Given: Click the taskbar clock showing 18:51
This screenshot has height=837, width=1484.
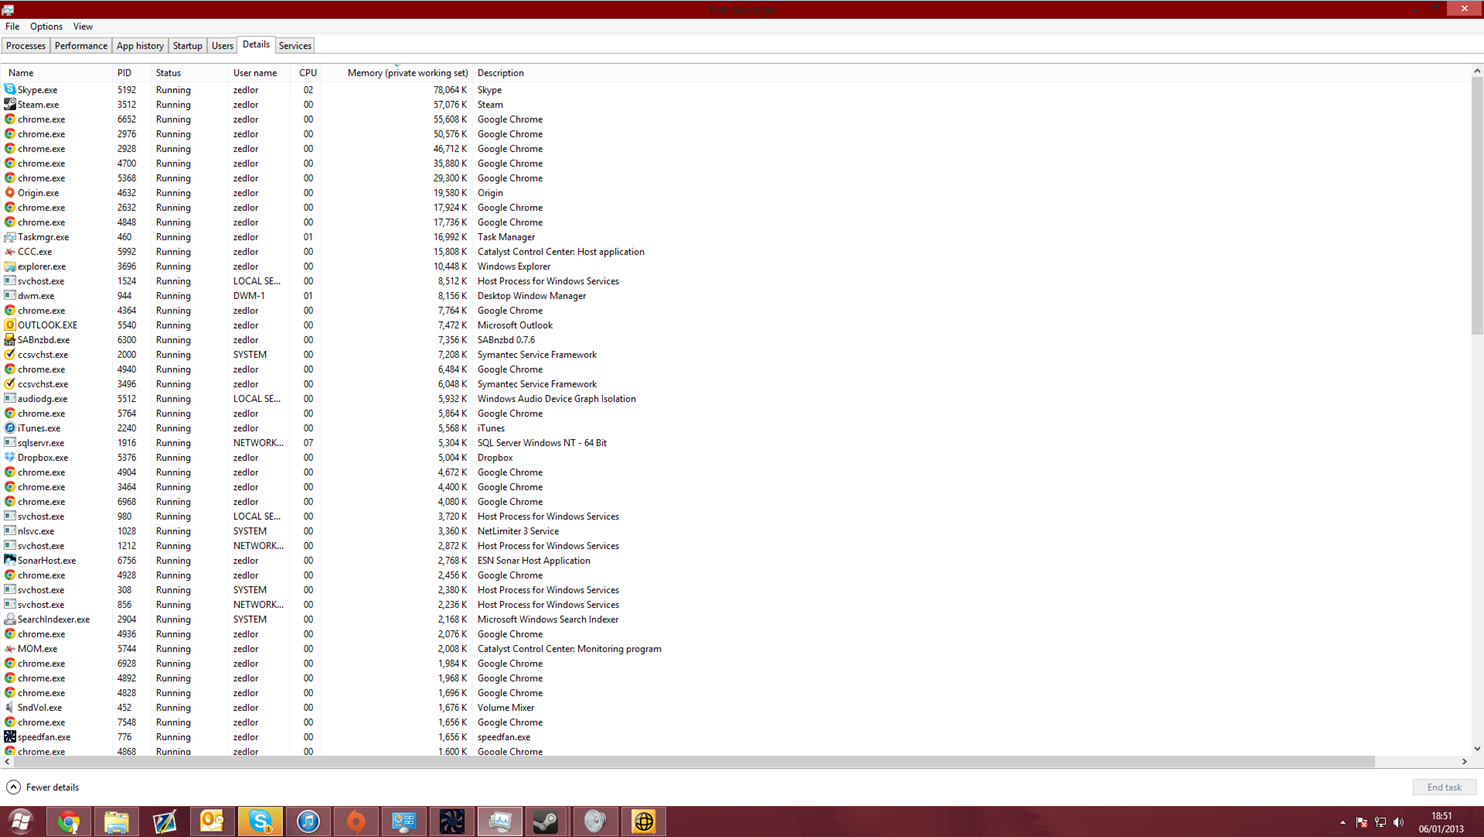Looking at the screenshot, I should click(x=1441, y=822).
